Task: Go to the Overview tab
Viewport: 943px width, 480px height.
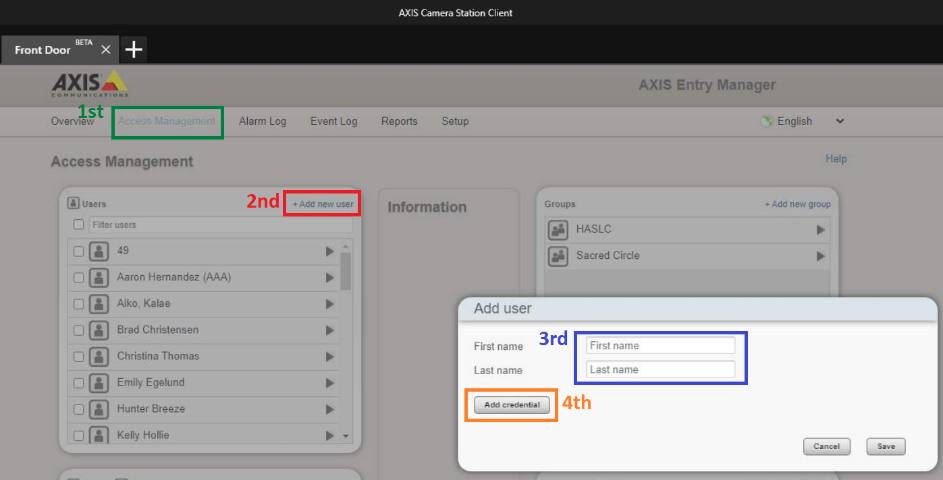Action: tap(72, 122)
